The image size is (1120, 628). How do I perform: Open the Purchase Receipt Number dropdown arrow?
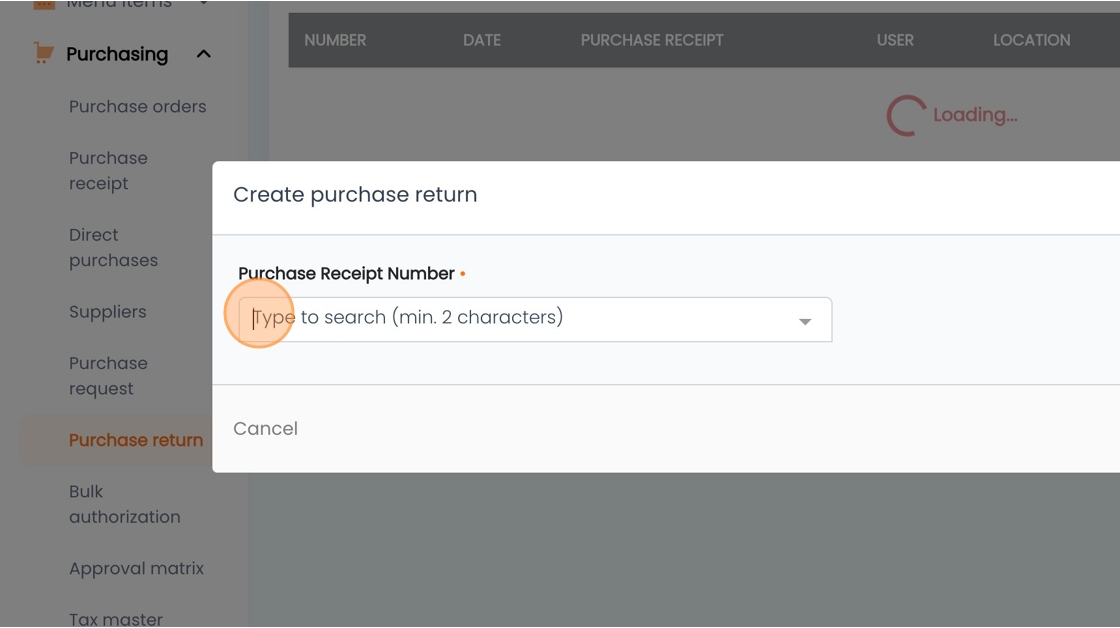coord(805,322)
